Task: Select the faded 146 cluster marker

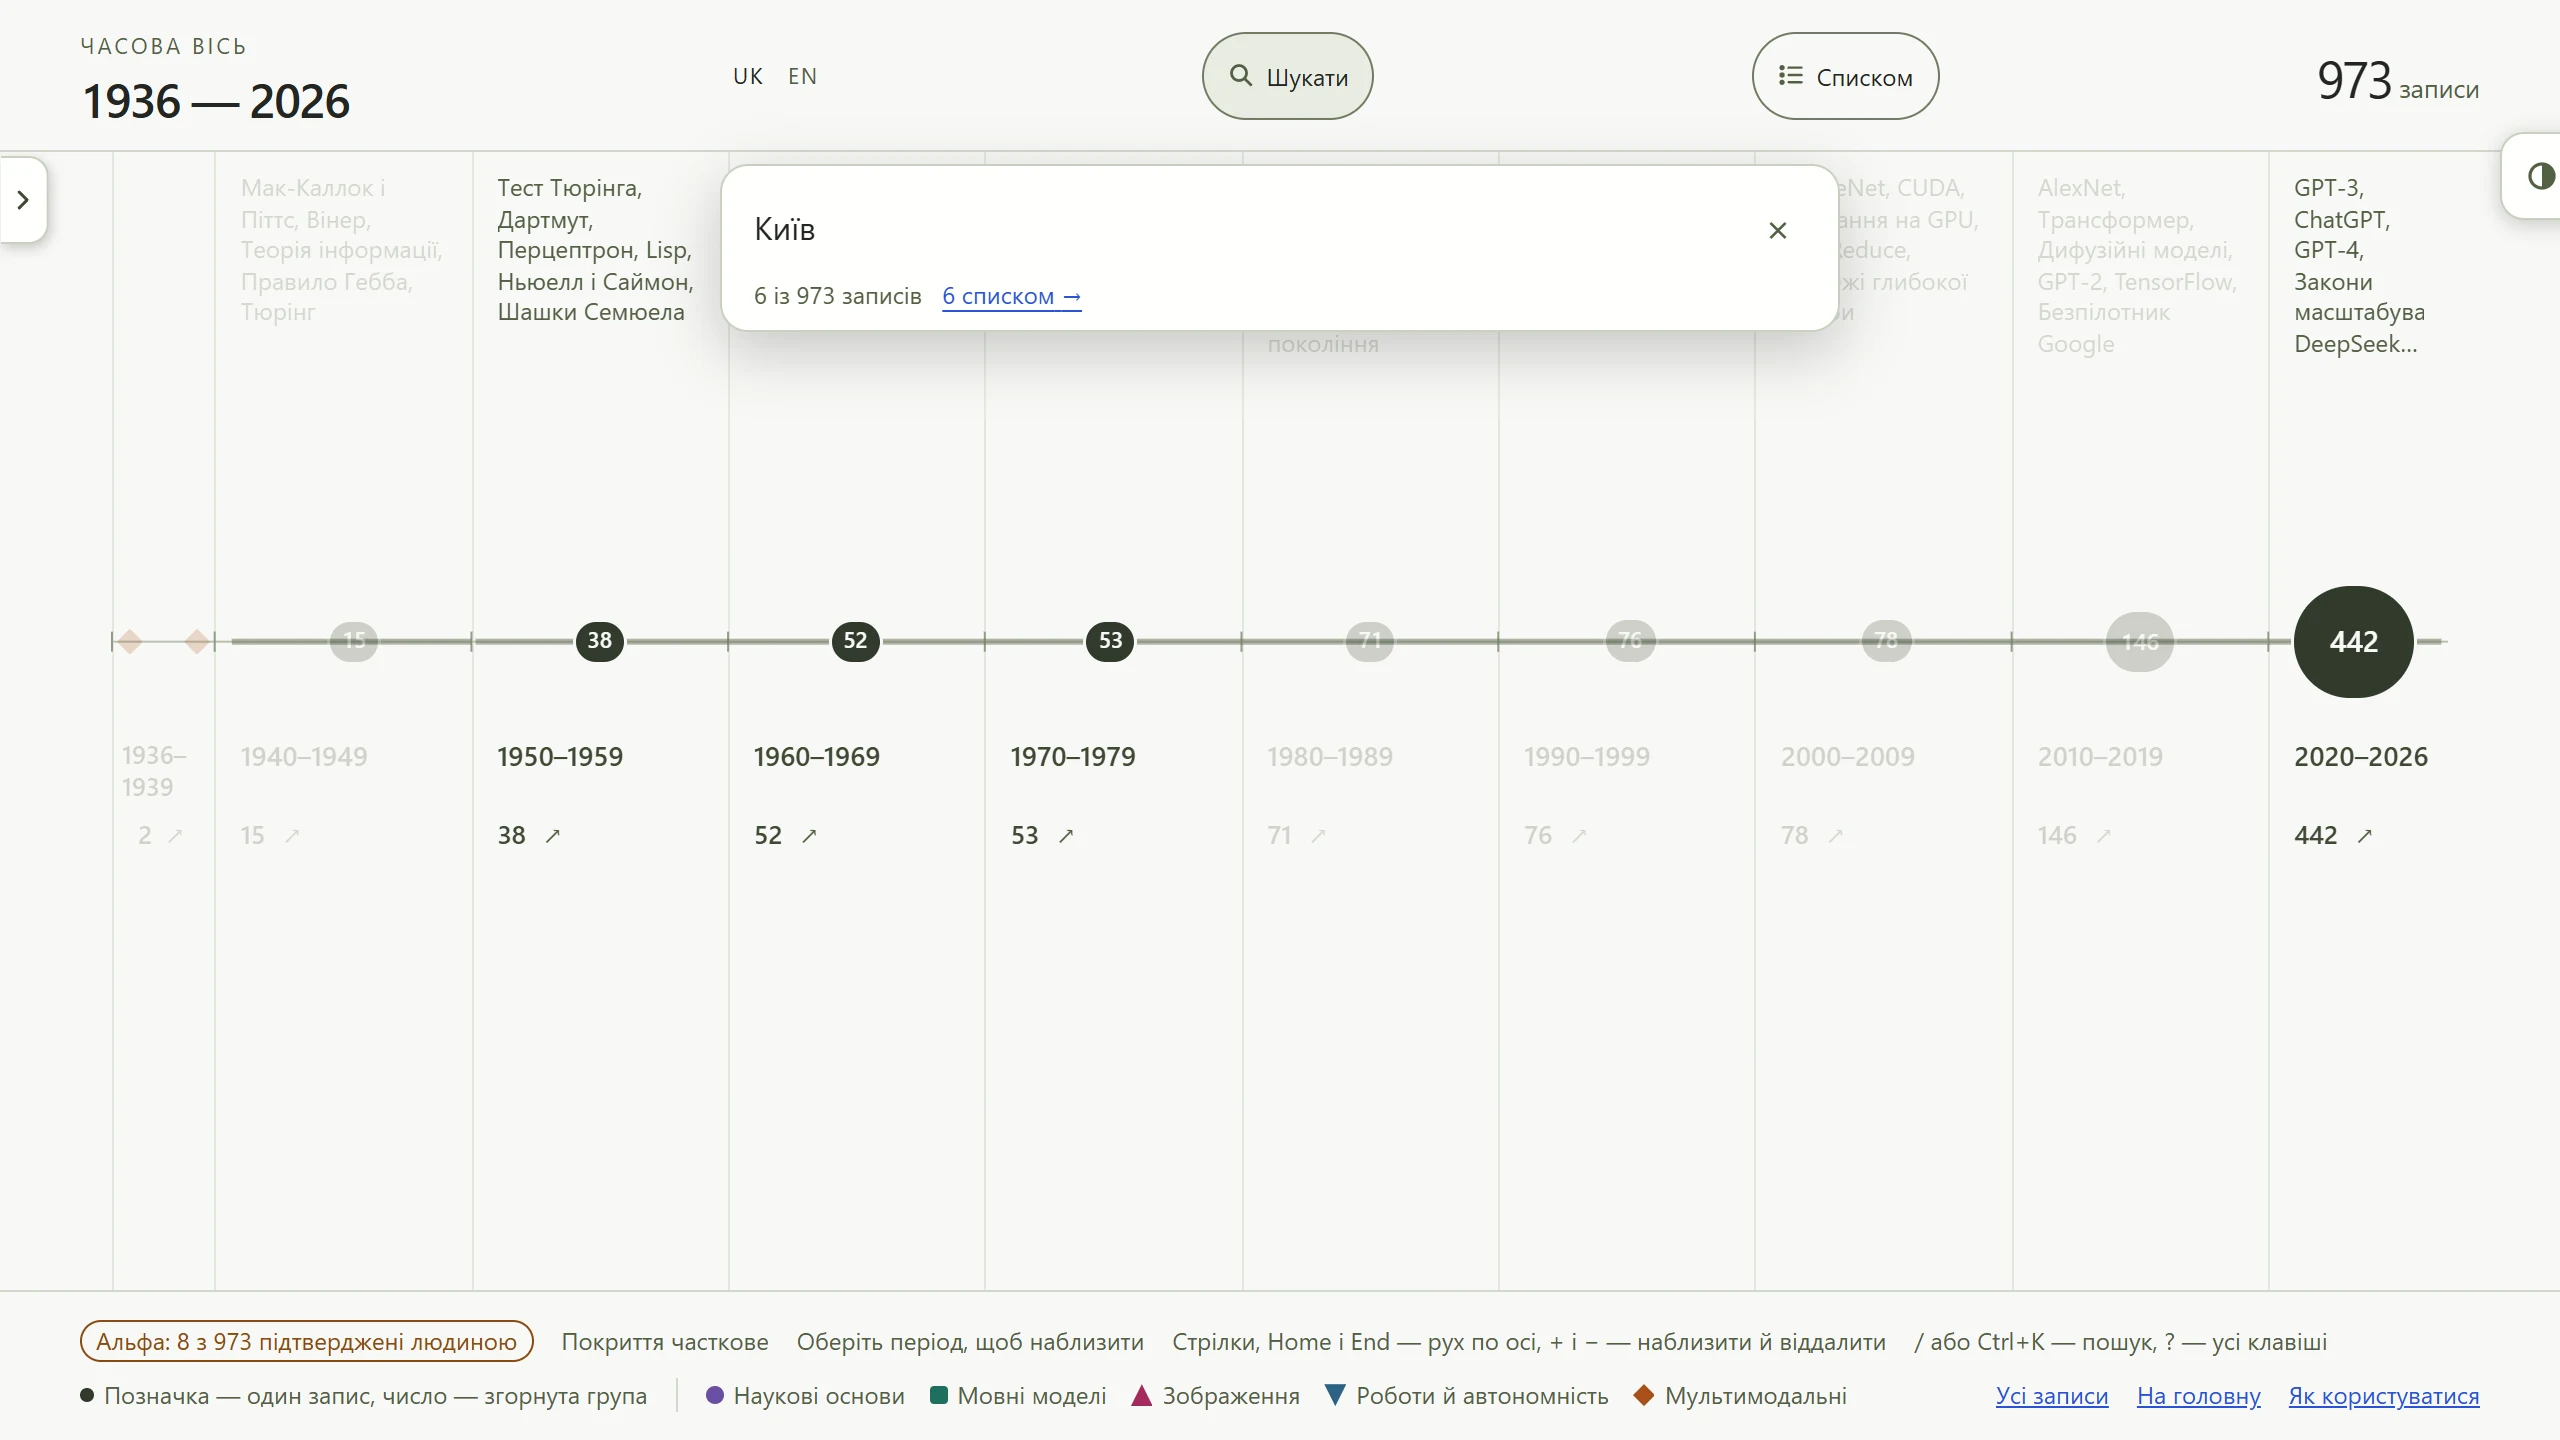Action: coord(2140,642)
